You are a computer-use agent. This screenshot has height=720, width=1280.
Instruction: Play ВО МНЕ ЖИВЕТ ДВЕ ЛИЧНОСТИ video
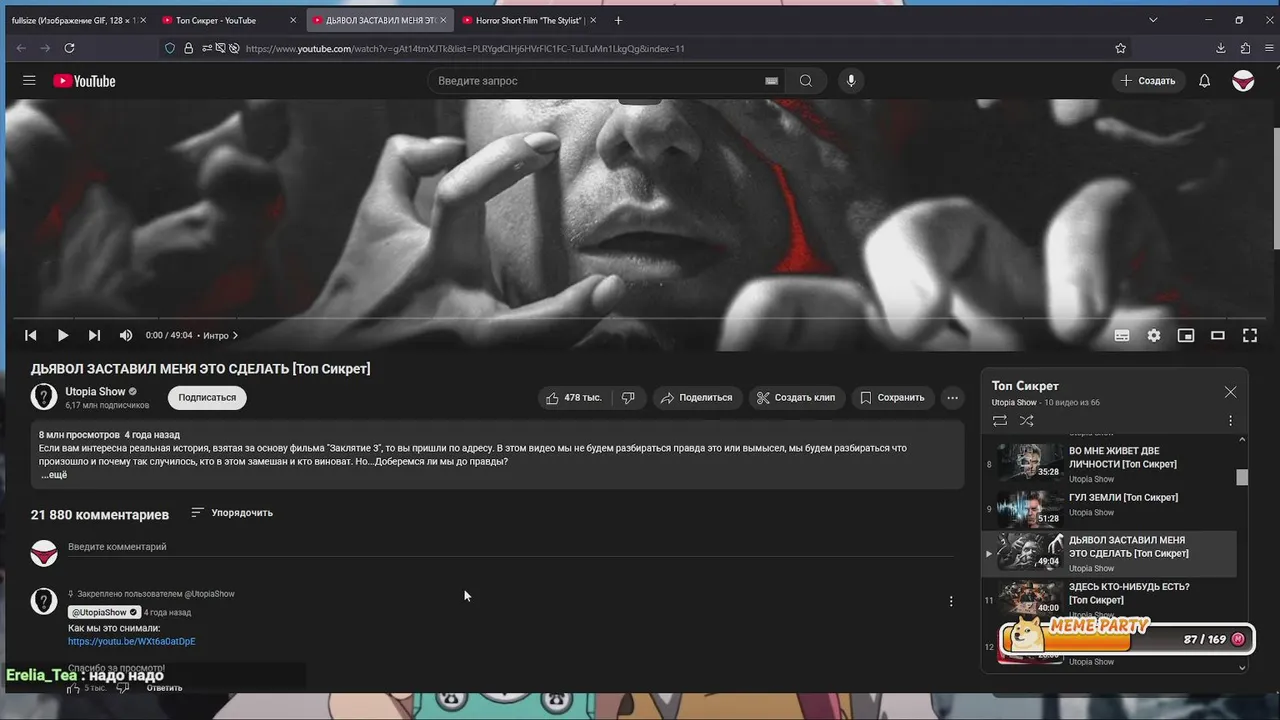1108,464
